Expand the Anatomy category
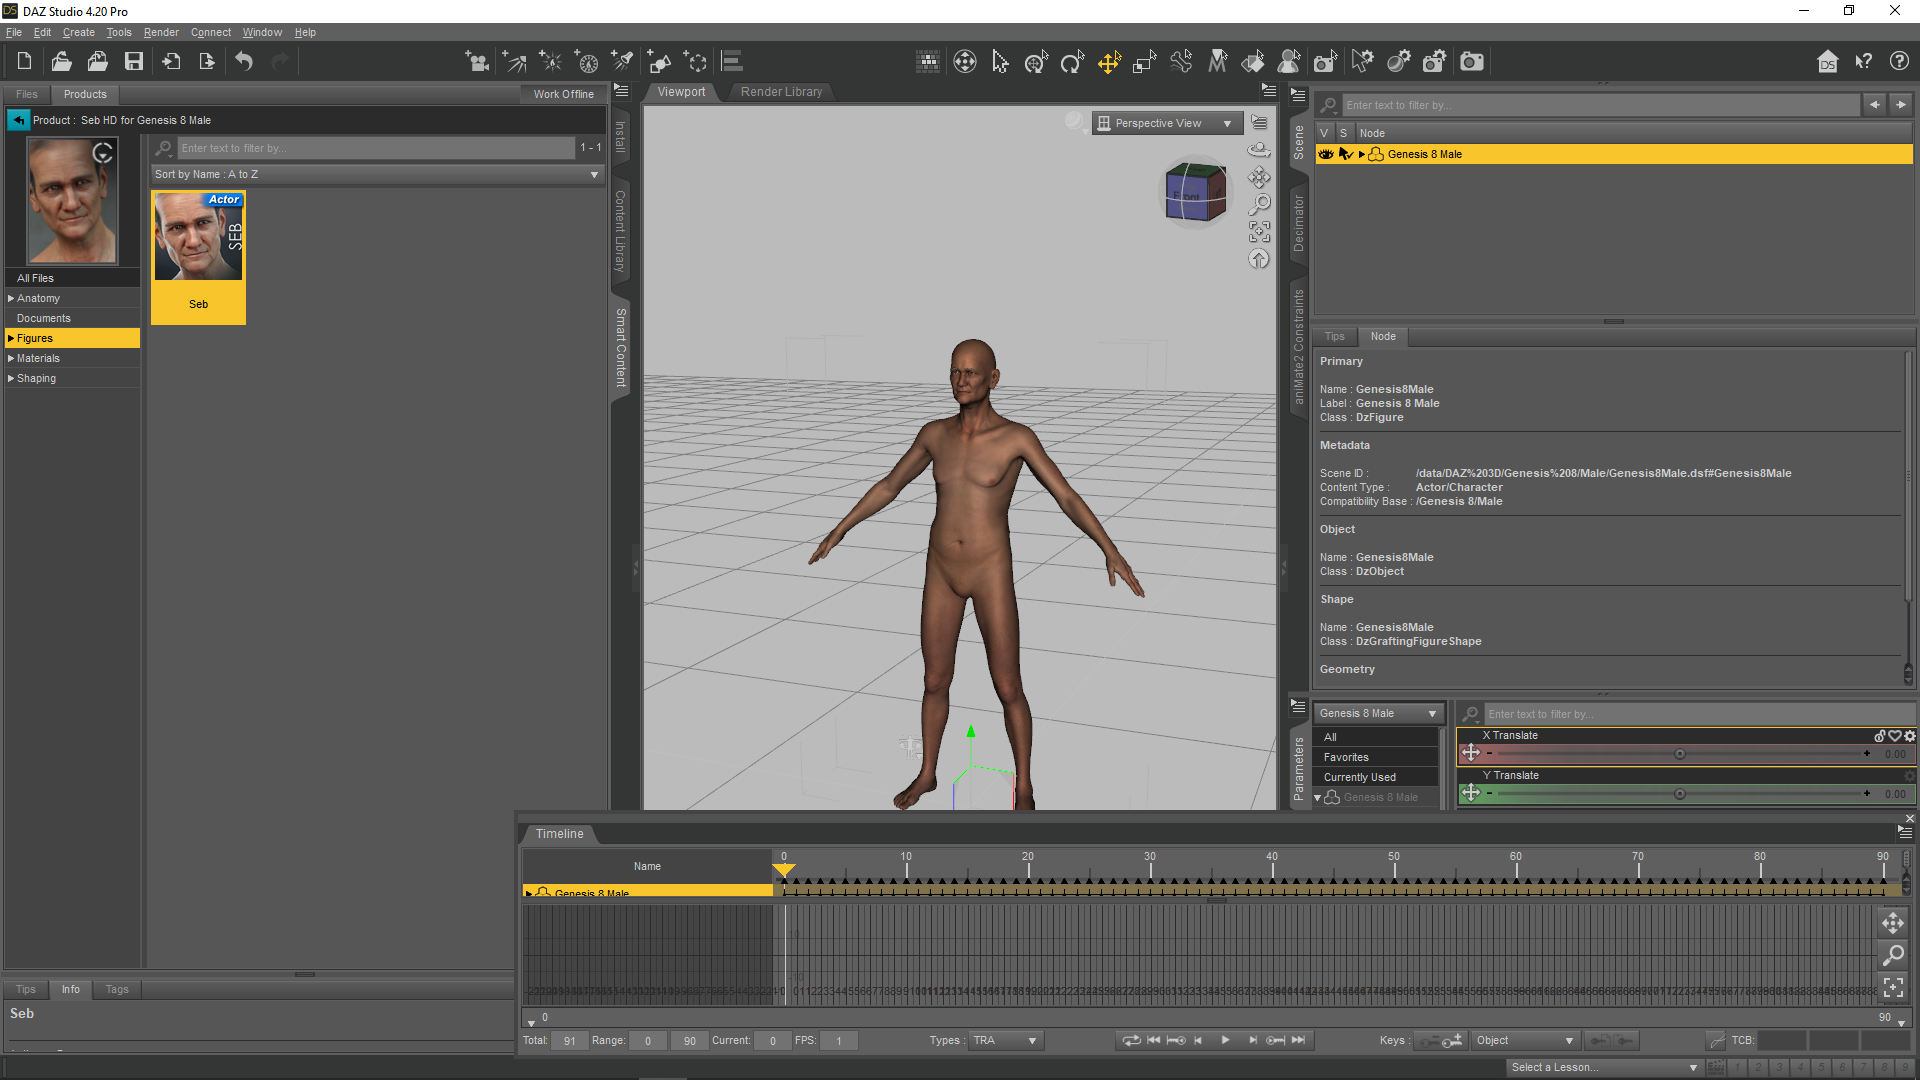This screenshot has height=1080, width=1920. (x=11, y=298)
